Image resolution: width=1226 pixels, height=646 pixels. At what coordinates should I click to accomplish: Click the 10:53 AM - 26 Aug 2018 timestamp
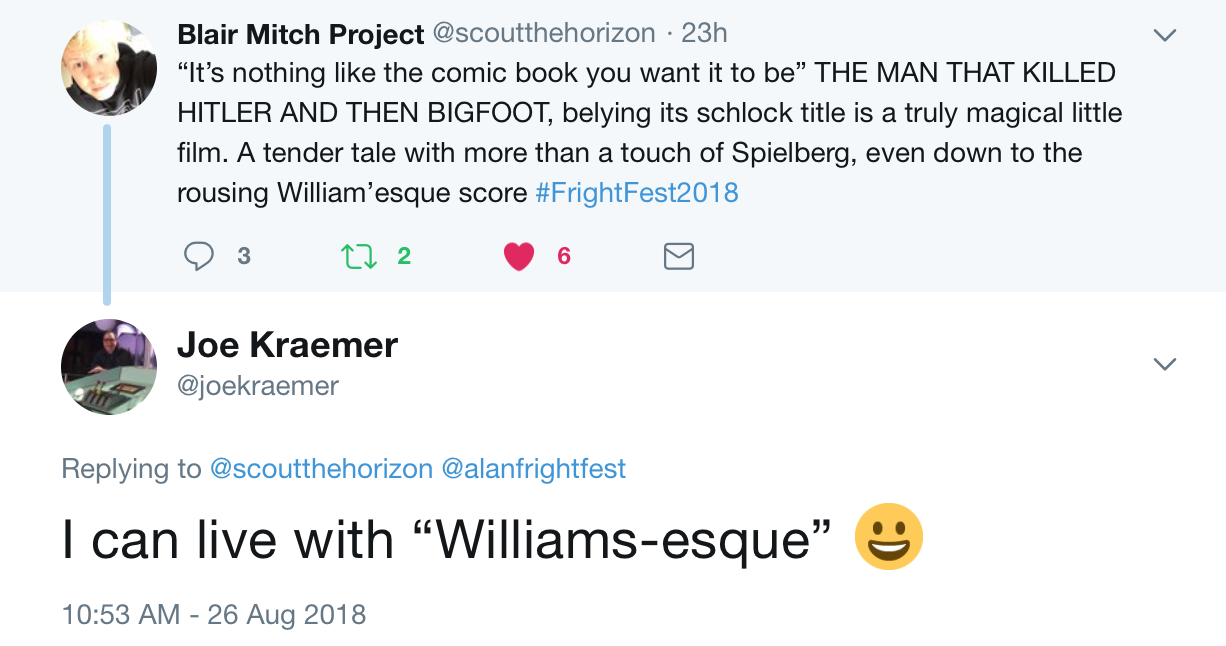(x=214, y=613)
